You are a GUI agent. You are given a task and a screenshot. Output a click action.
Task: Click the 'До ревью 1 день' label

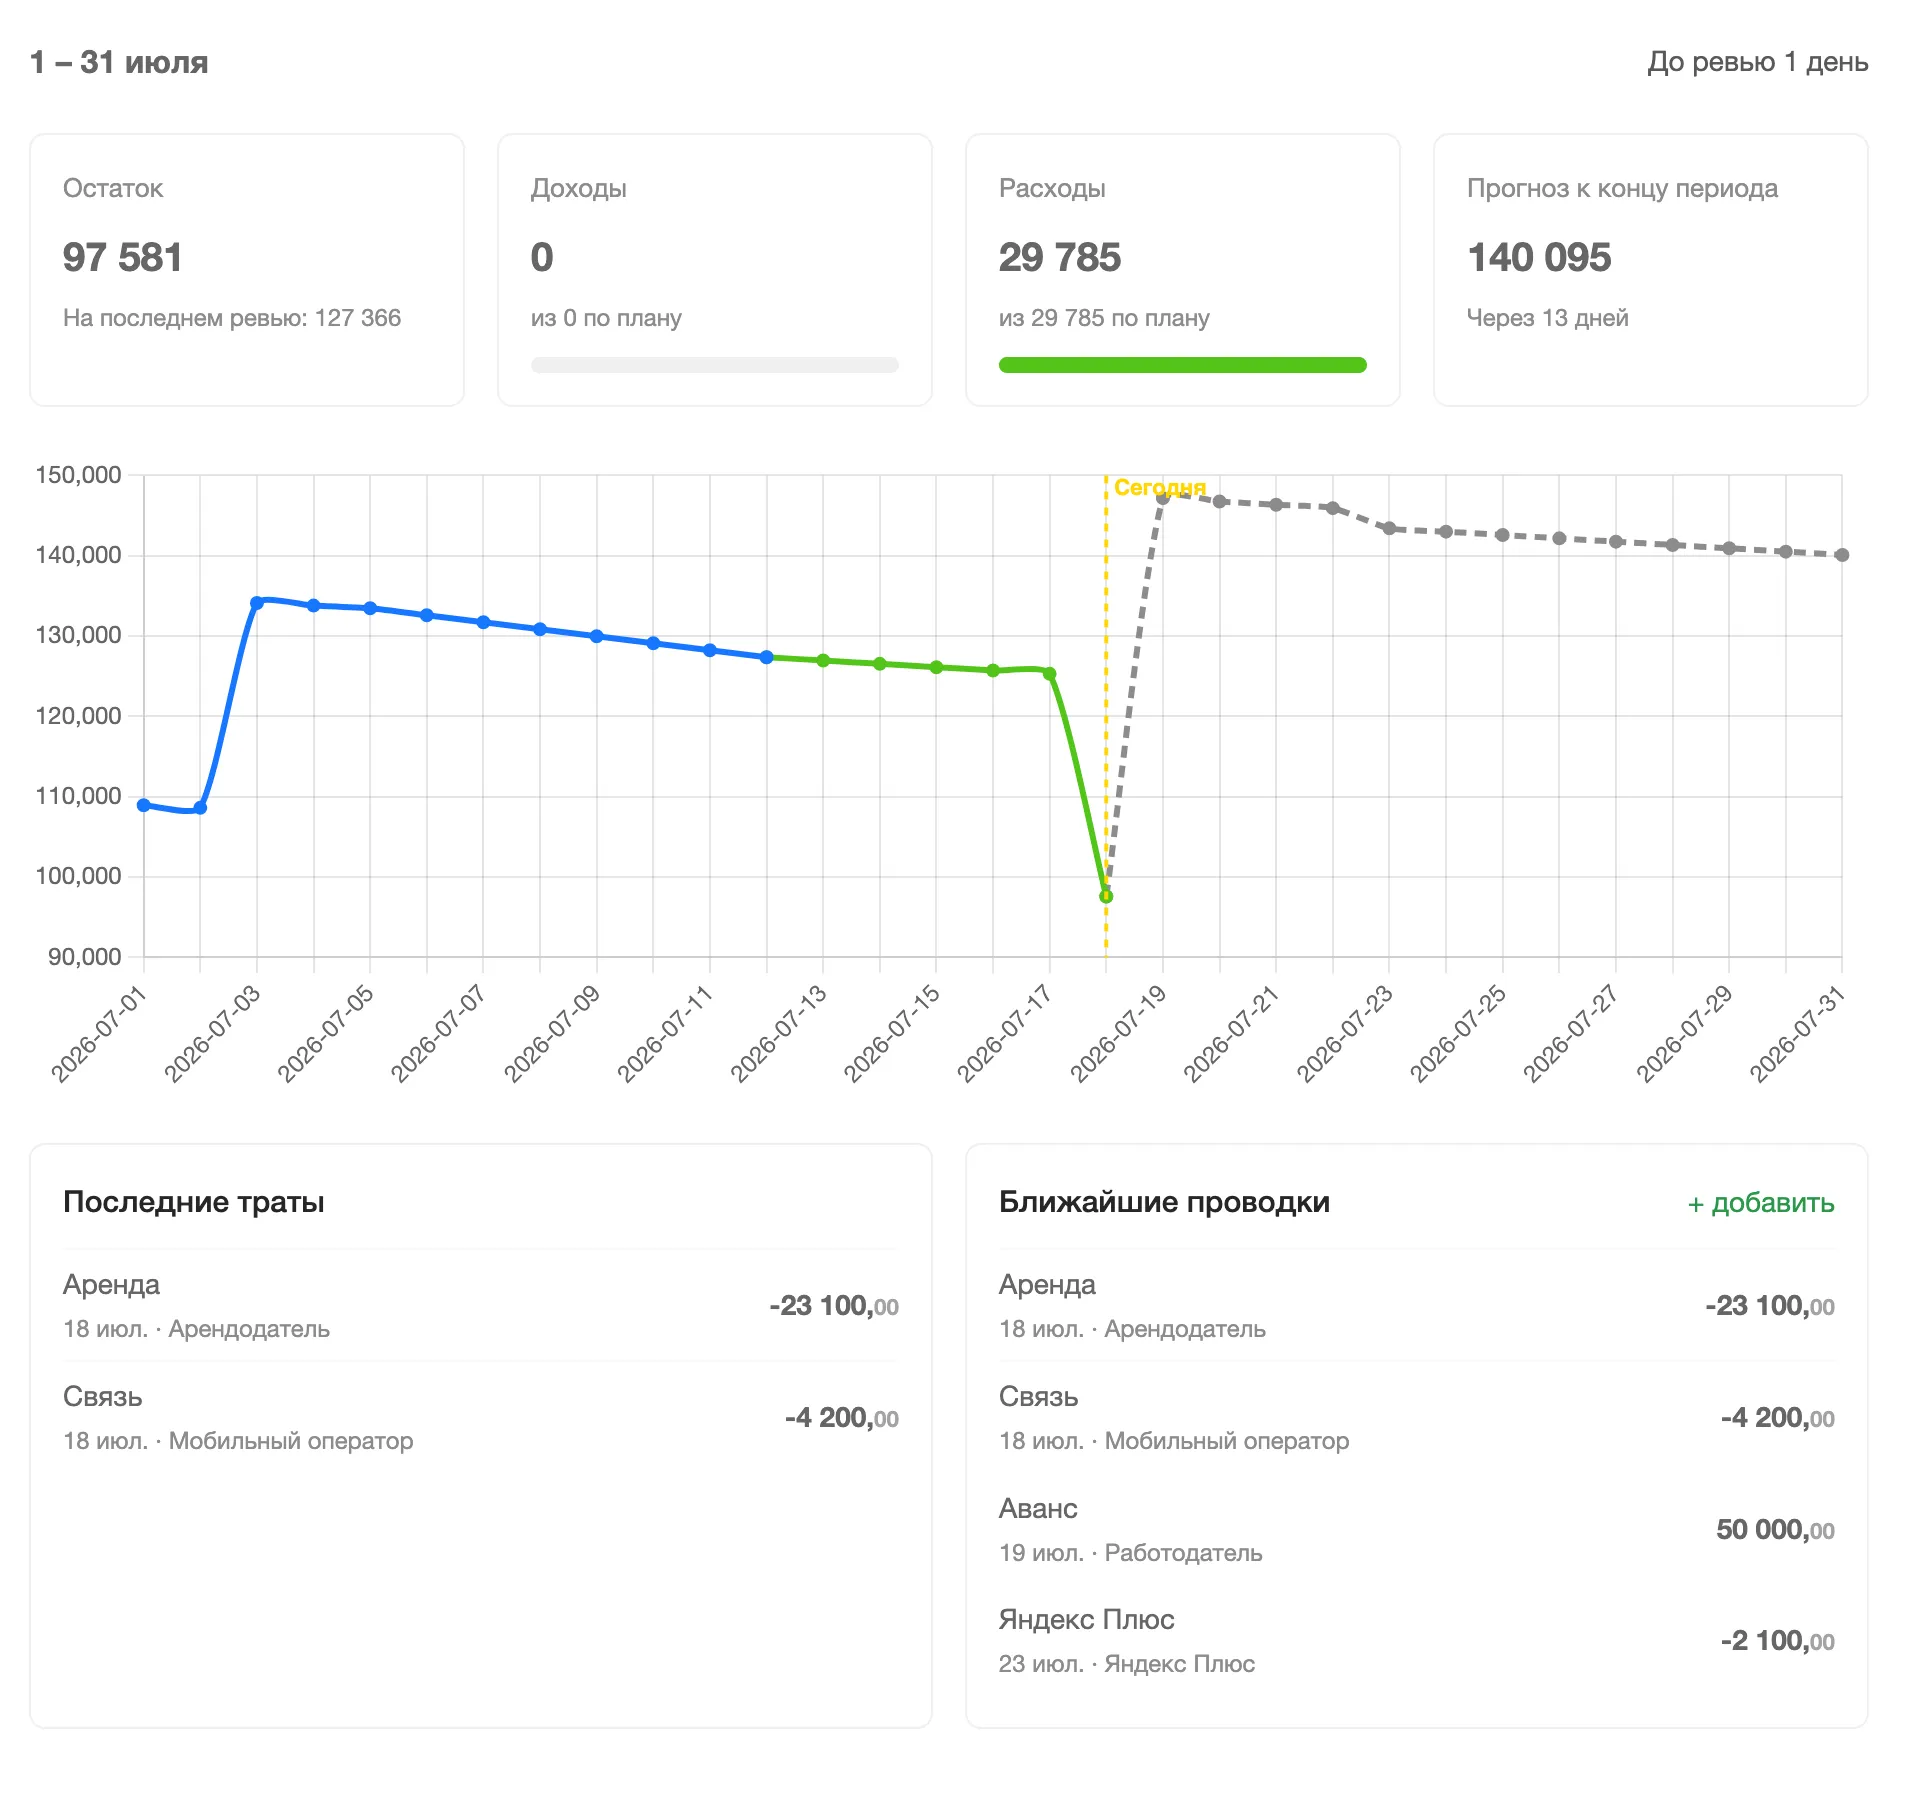click(1758, 62)
